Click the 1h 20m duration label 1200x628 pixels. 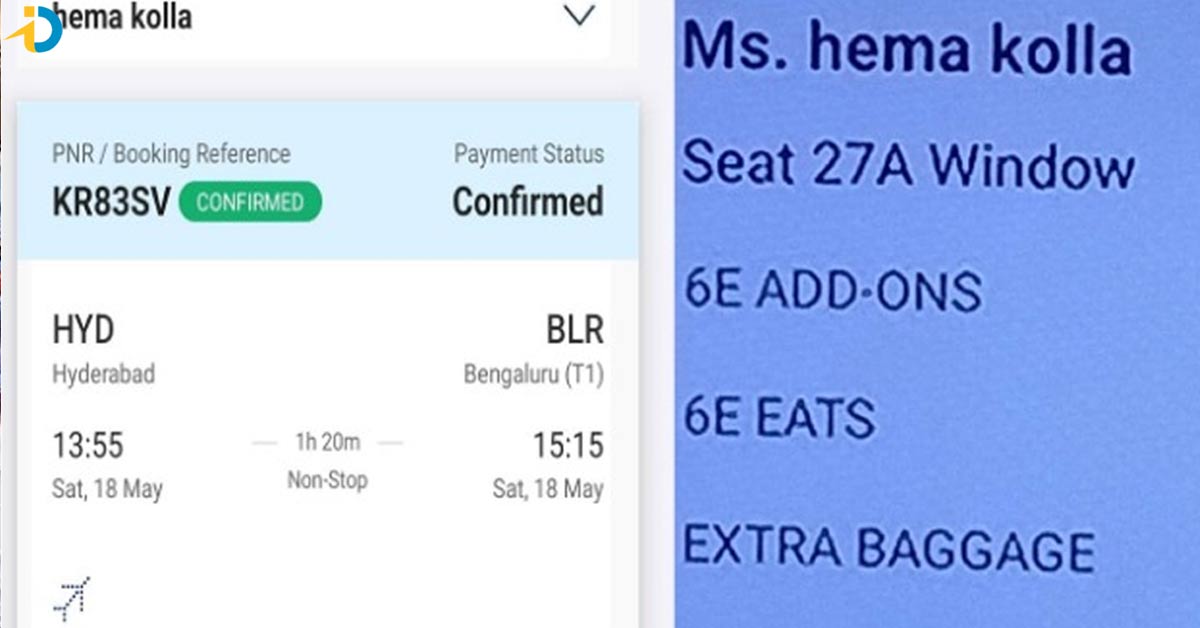point(327,441)
